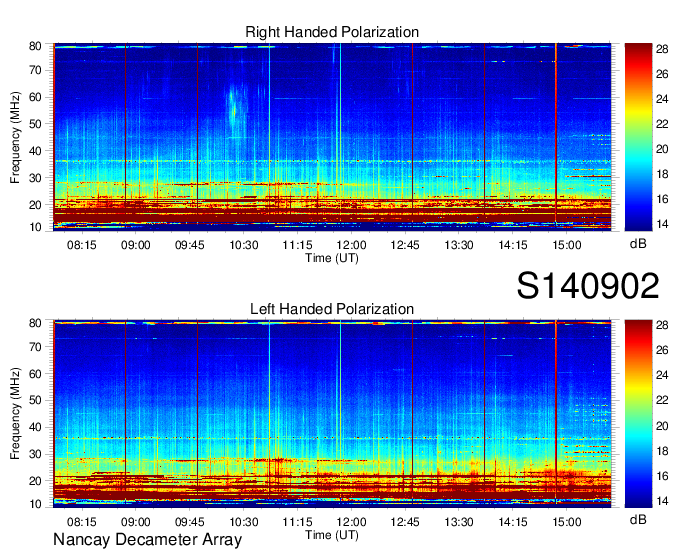Screen dimensions: 680x552
Task: Click the 22 dB label on the top colorbar
Action: pyautogui.click(x=662, y=124)
